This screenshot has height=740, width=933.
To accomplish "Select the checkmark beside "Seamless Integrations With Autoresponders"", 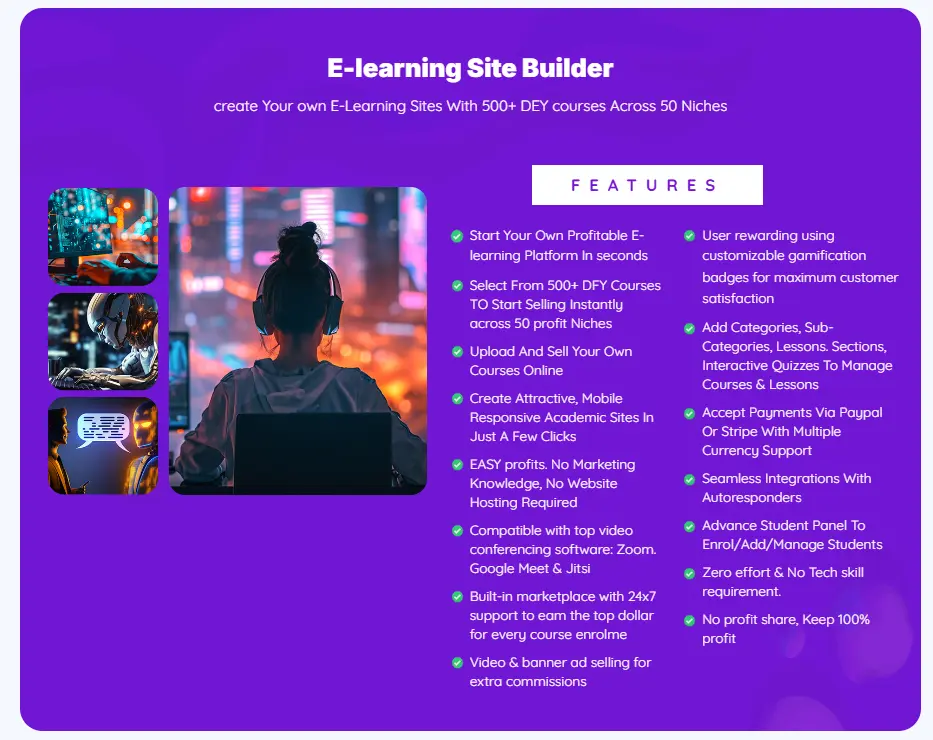I will (690, 479).
